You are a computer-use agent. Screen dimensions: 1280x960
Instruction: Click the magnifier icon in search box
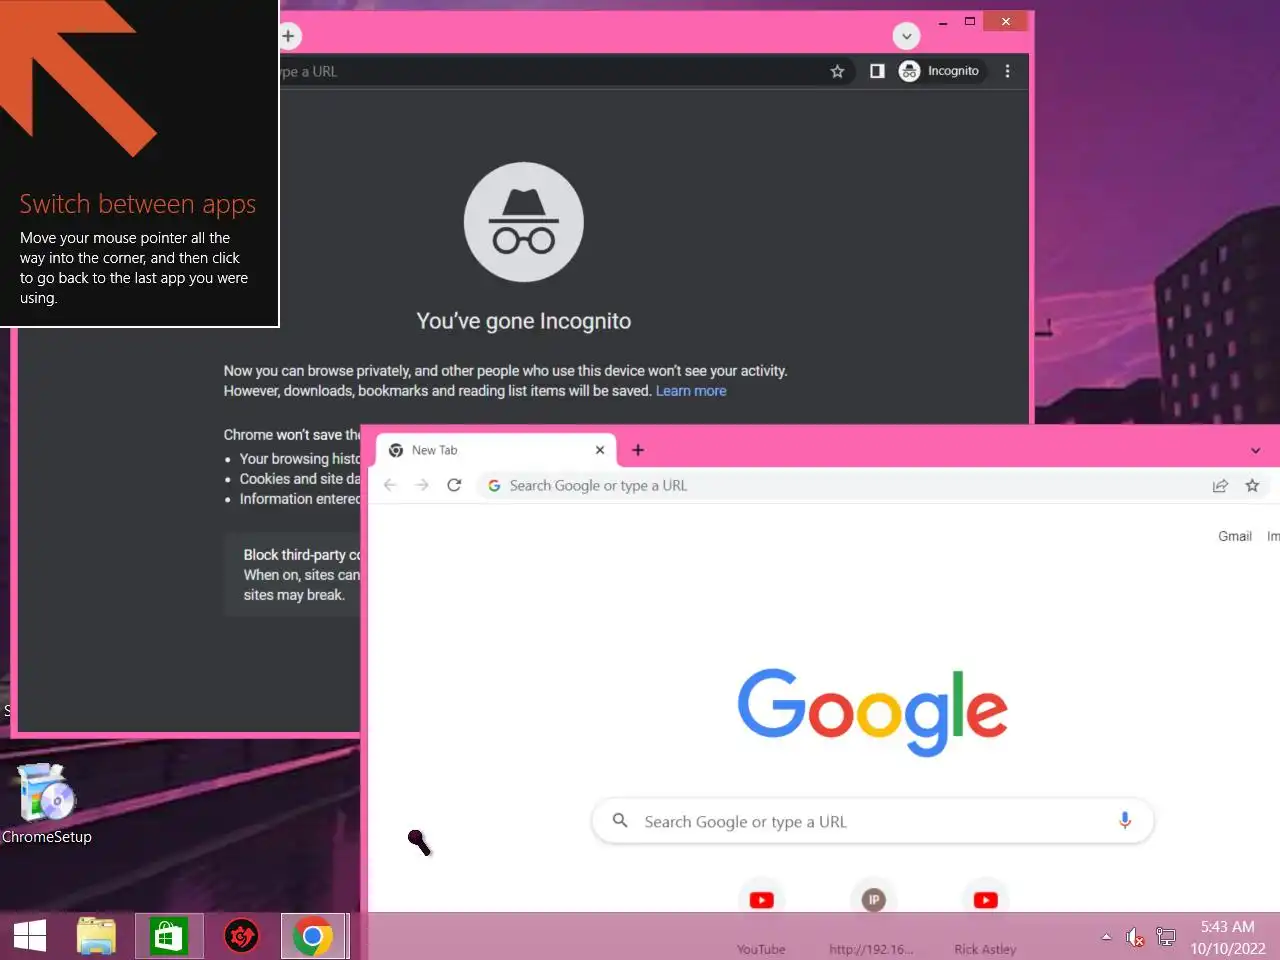[x=620, y=821]
